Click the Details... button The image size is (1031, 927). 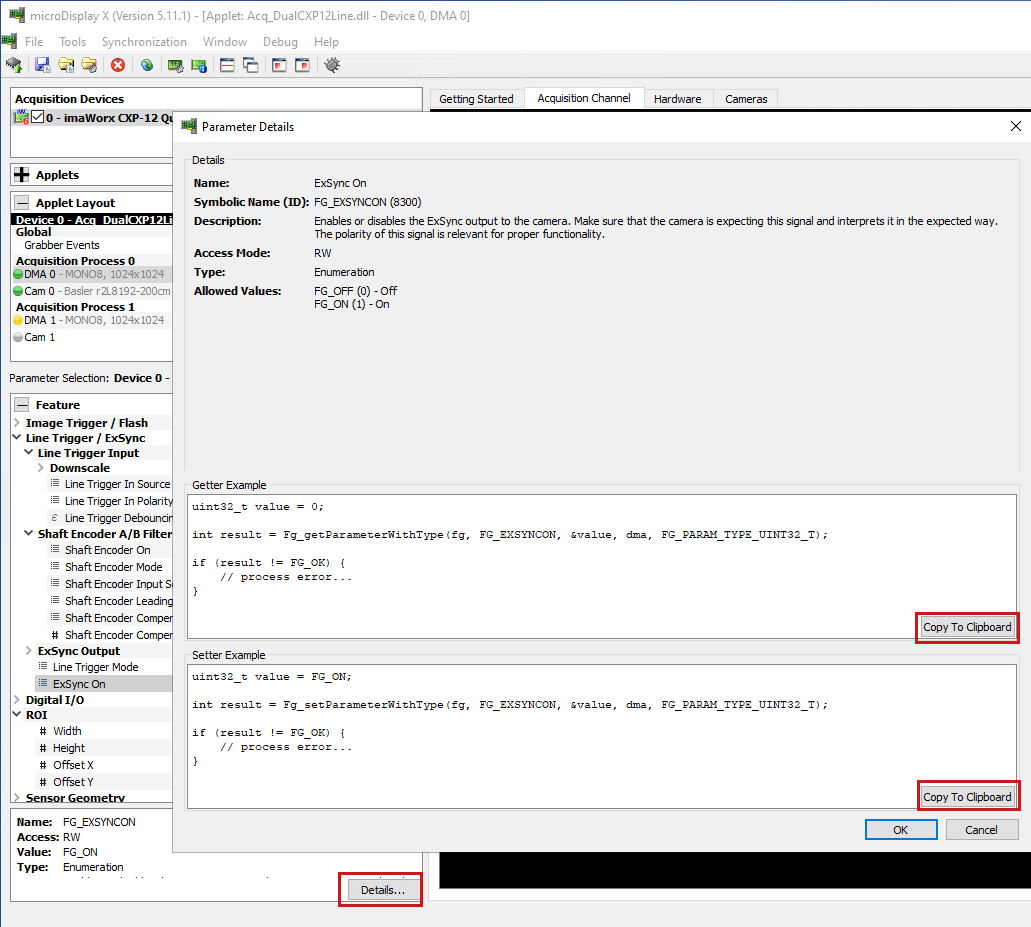382,890
